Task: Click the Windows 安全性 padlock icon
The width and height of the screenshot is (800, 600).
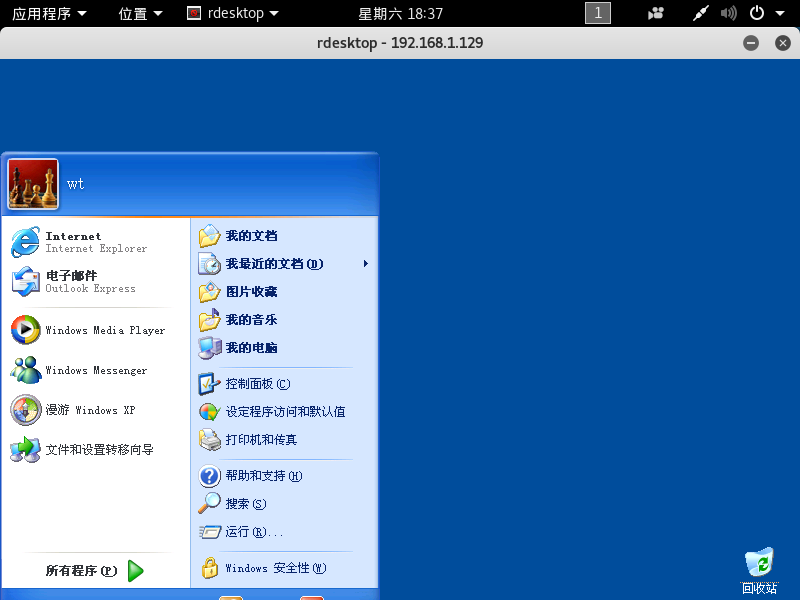Action: [x=209, y=568]
